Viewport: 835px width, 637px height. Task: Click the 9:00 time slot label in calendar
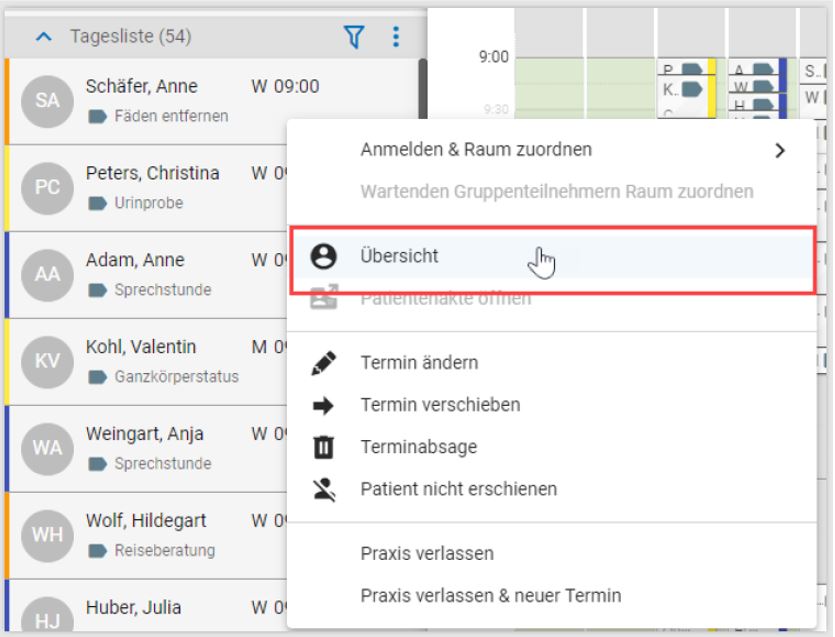coord(495,57)
